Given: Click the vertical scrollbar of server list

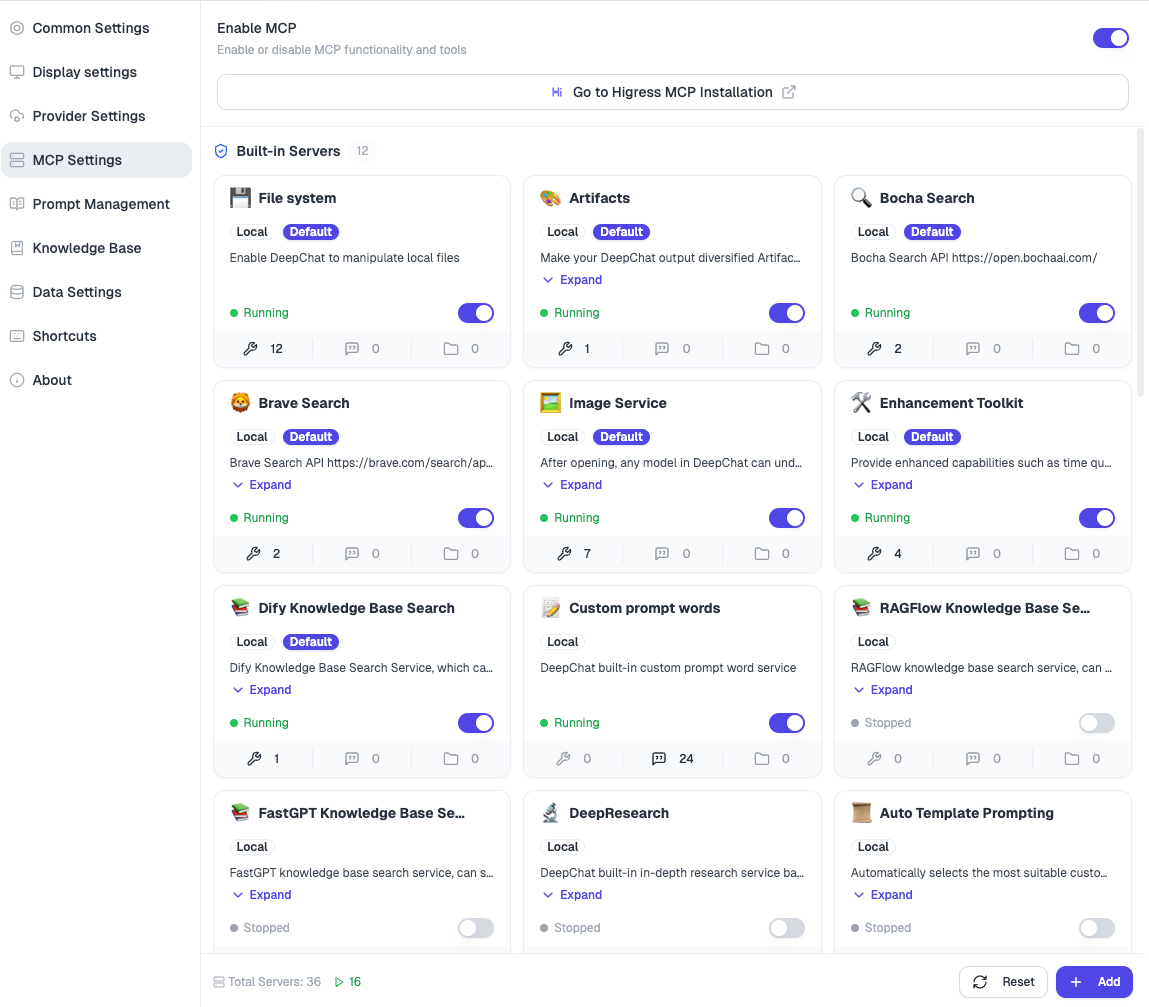Looking at the screenshot, I should 1139,262.
